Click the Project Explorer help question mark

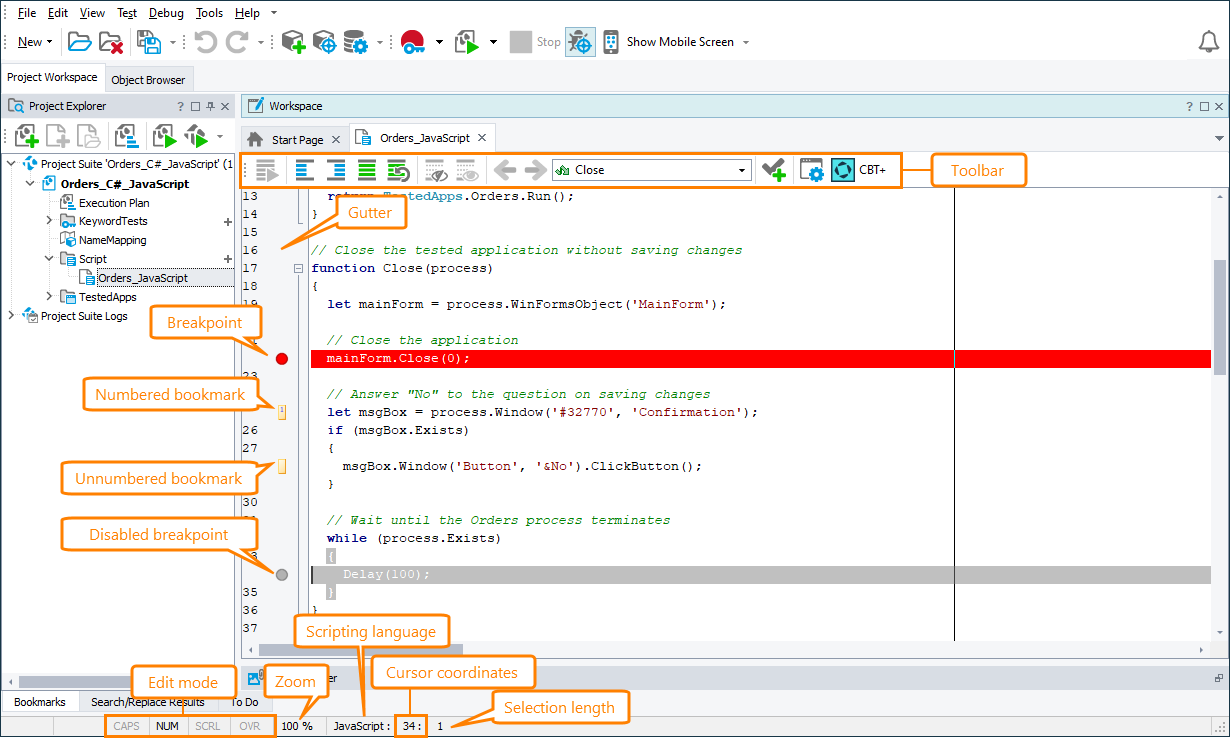point(180,106)
